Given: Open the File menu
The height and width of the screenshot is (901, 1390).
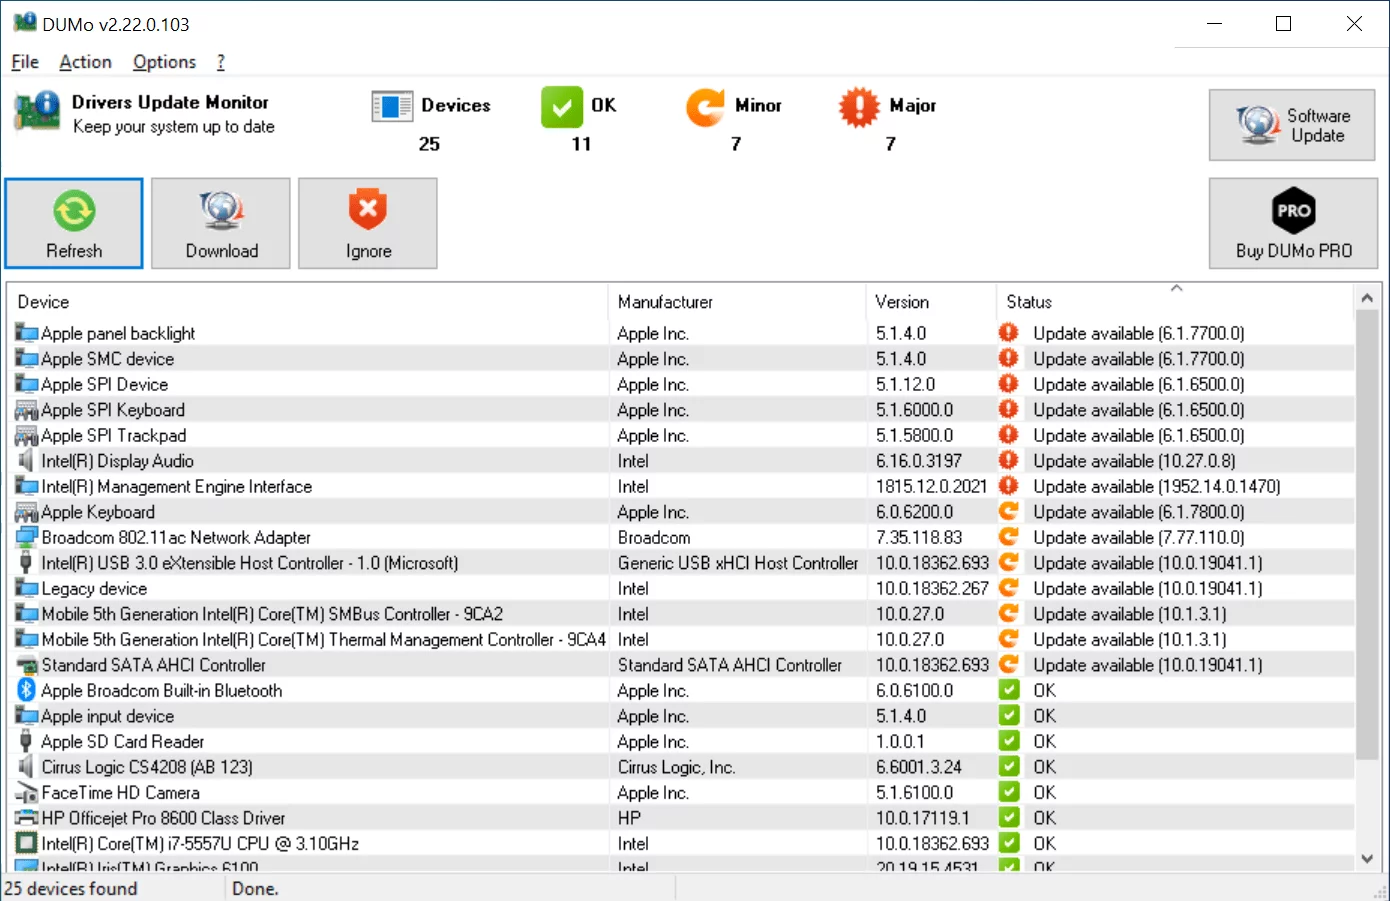Looking at the screenshot, I should coord(25,62).
